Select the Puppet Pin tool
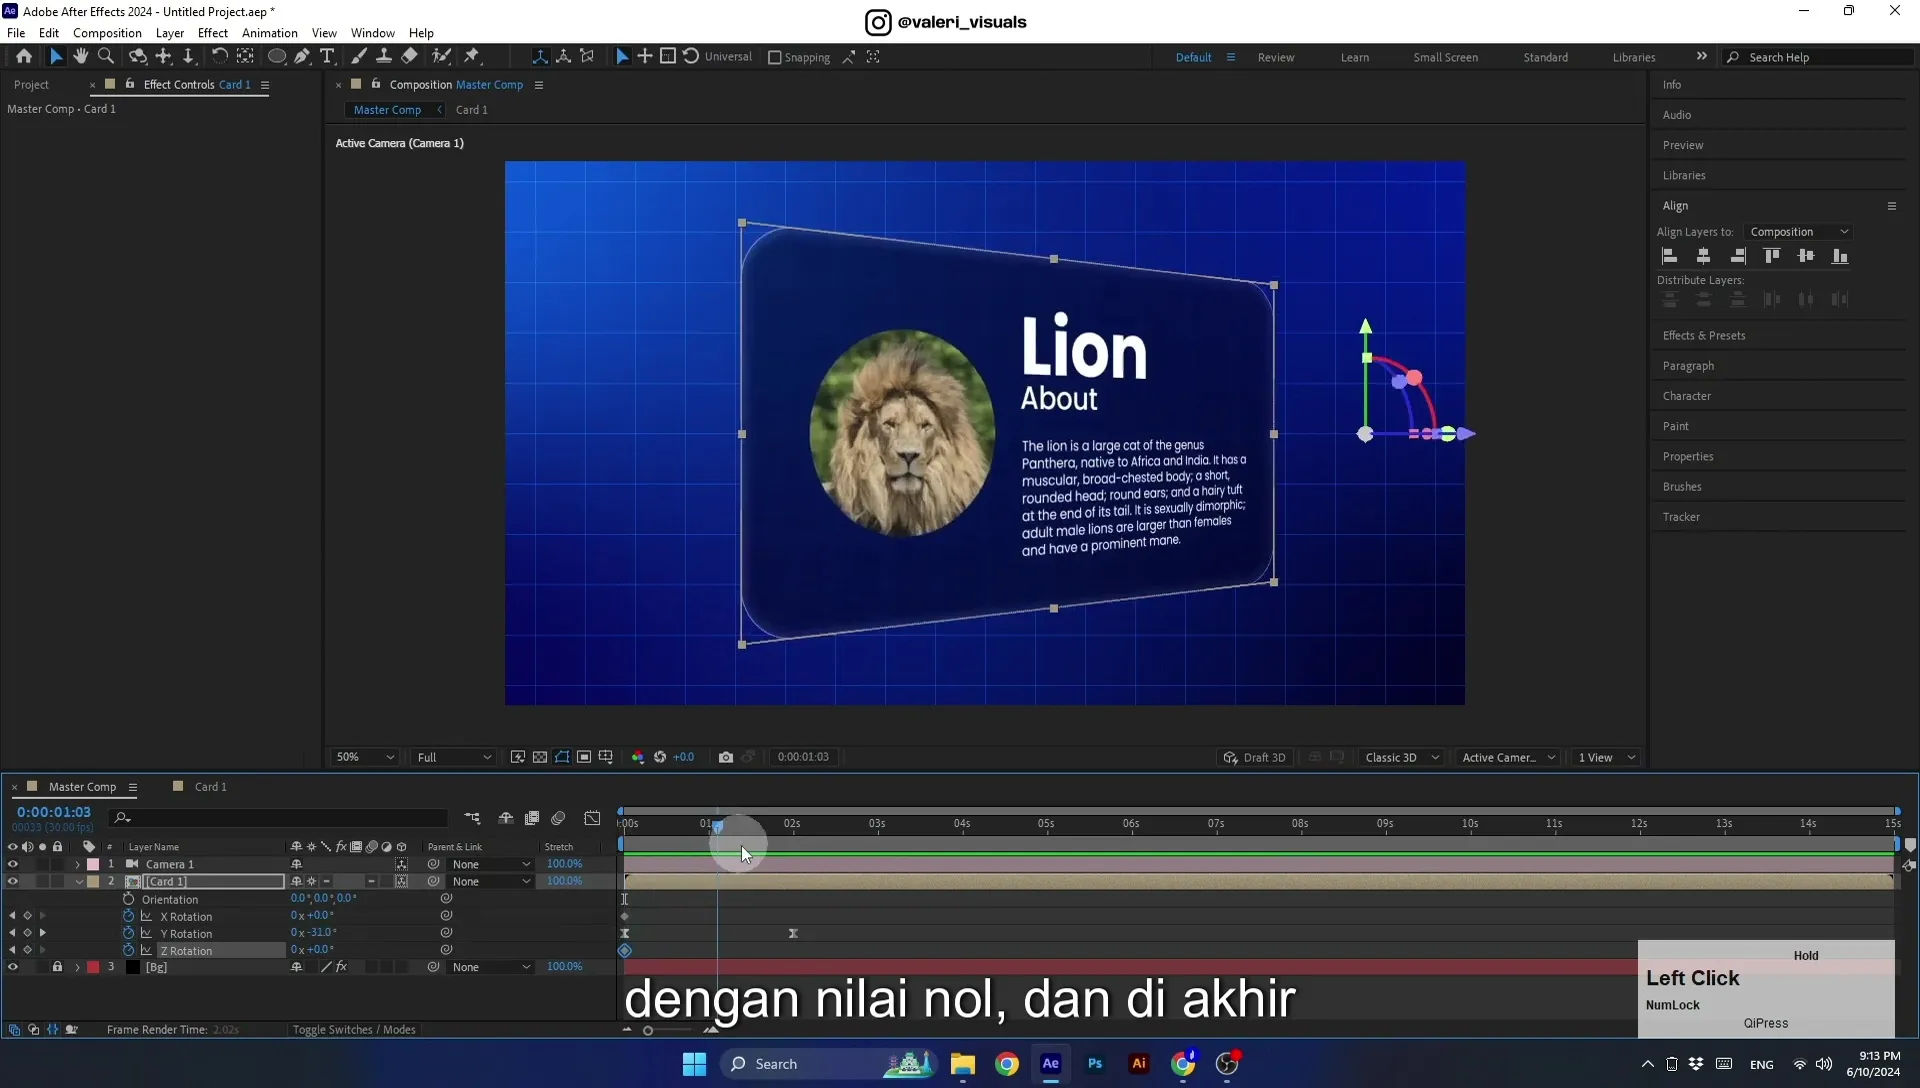The image size is (1920, 1088). tap(472, 56)
